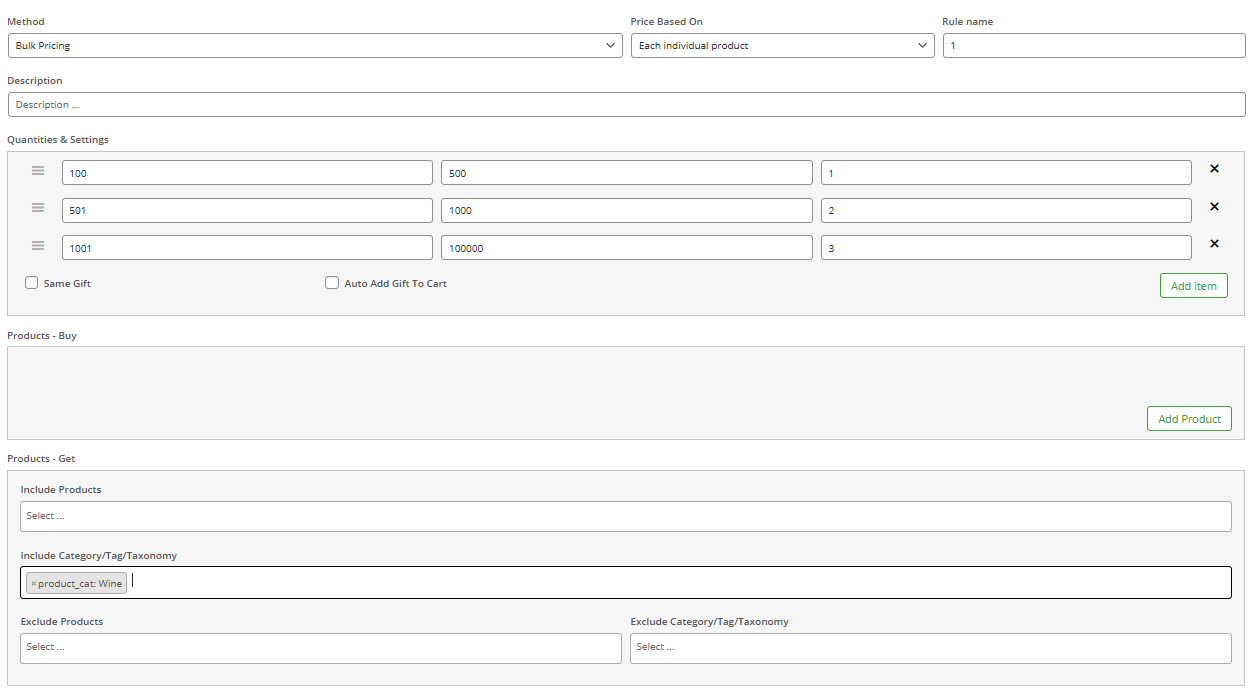The height and width of the screenshot is (698, 1253).
Task: Click the quantity field containing 100000
Action: [x=626, y=248]
